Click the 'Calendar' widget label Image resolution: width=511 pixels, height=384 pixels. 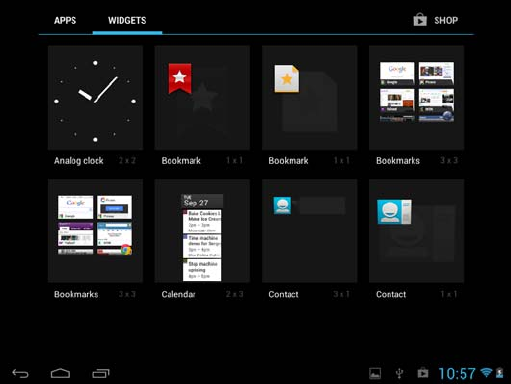click(178, 294)
